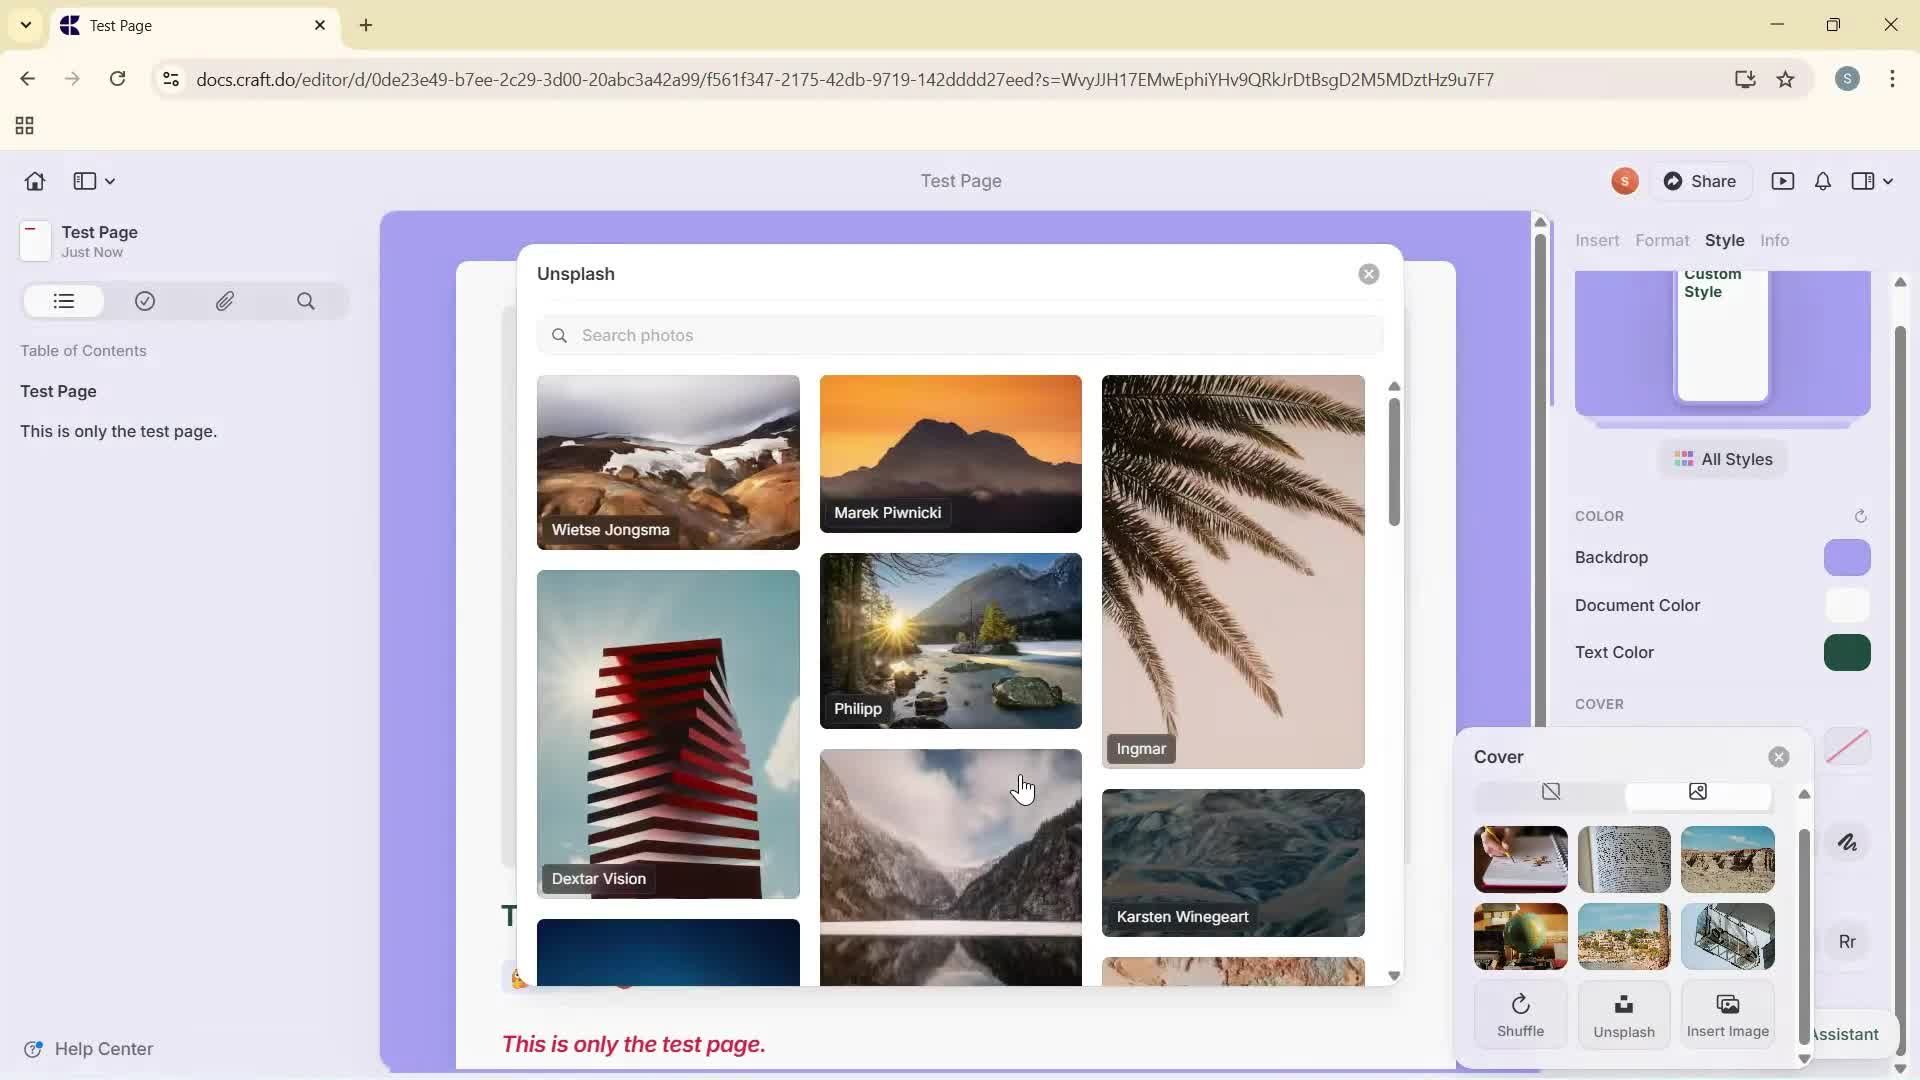Select the search icon in the sidebar toolbar

[306, 301]
